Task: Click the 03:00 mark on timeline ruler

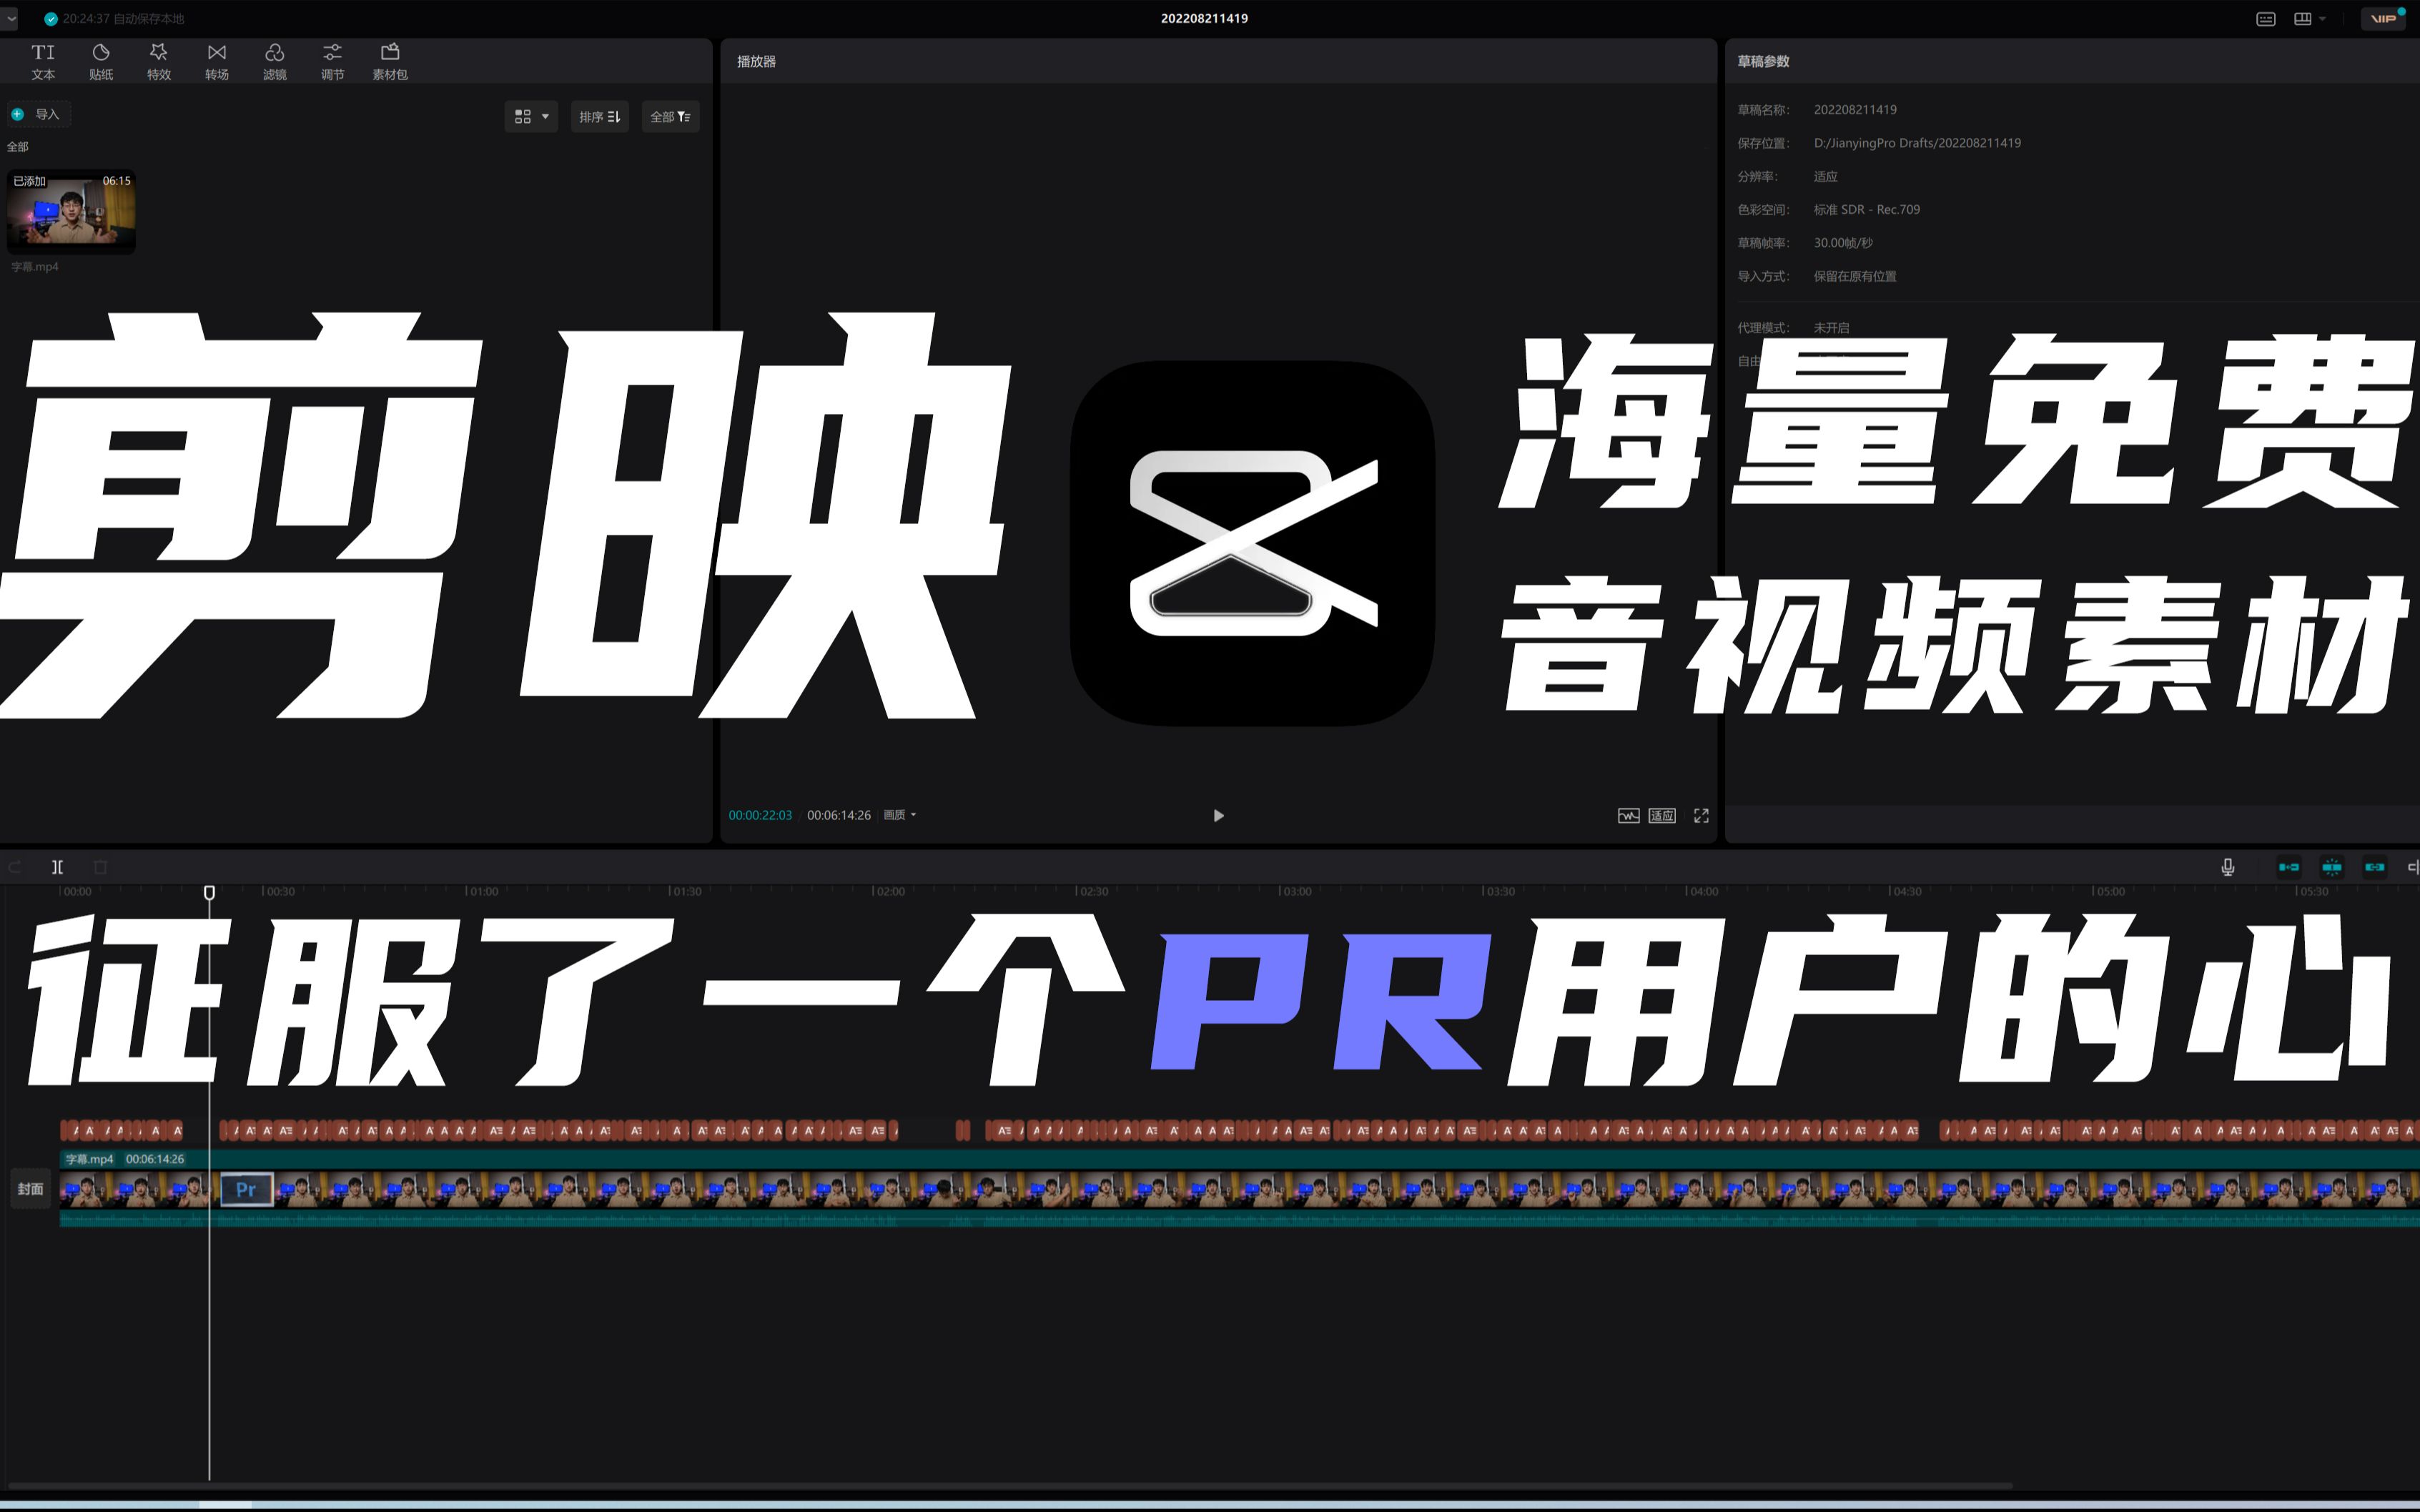Action: 1298,891
